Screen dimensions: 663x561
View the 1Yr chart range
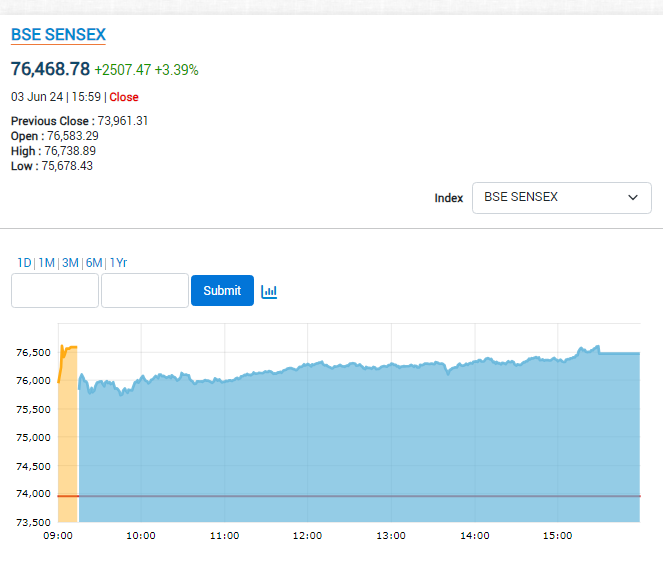(x=118, y=263)
